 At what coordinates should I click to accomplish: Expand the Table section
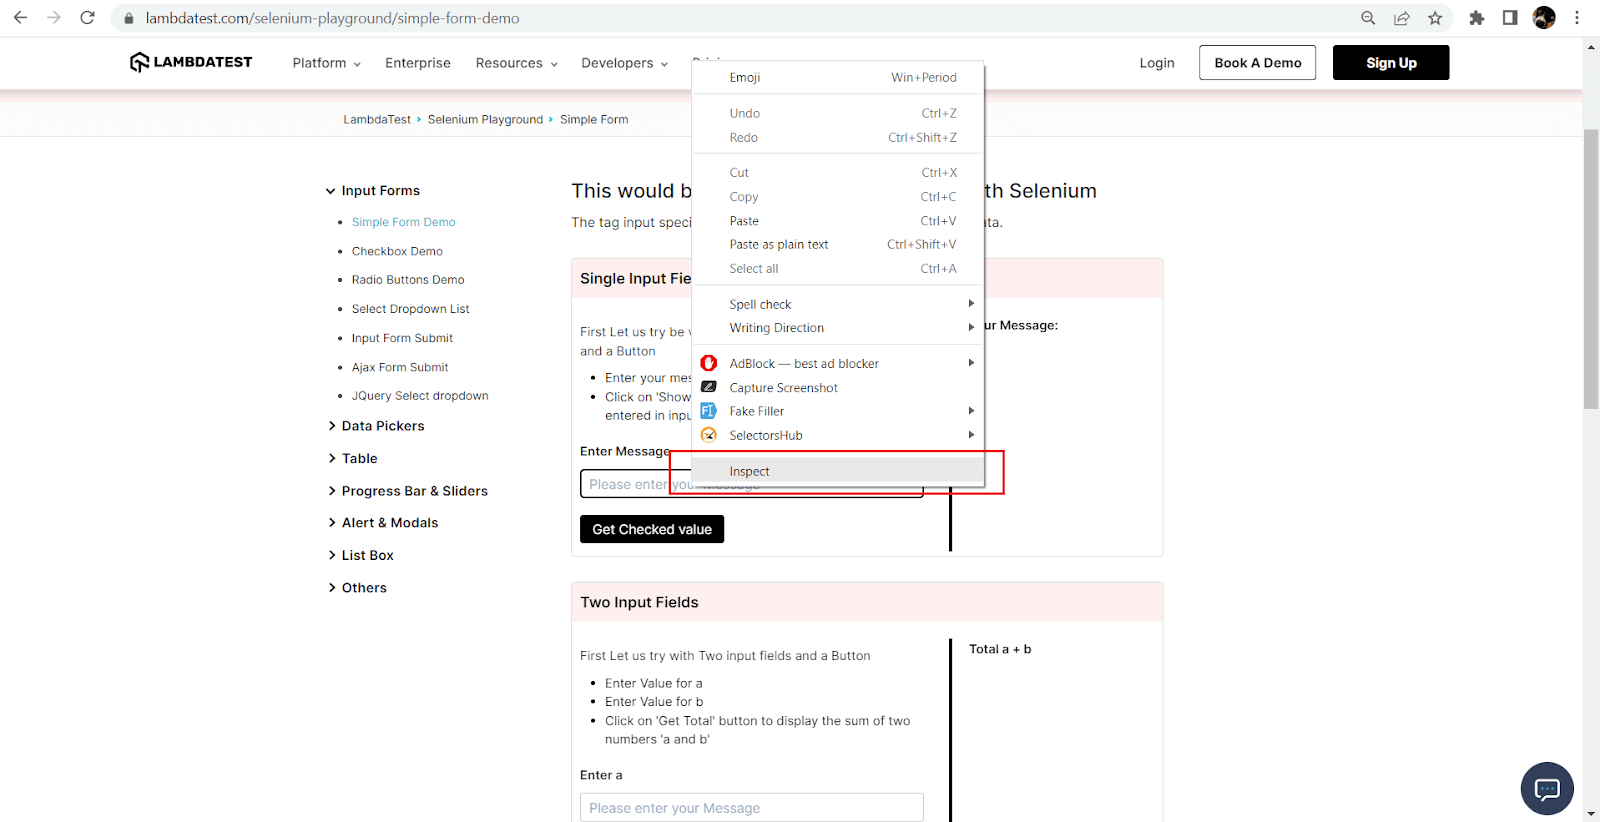353,459
